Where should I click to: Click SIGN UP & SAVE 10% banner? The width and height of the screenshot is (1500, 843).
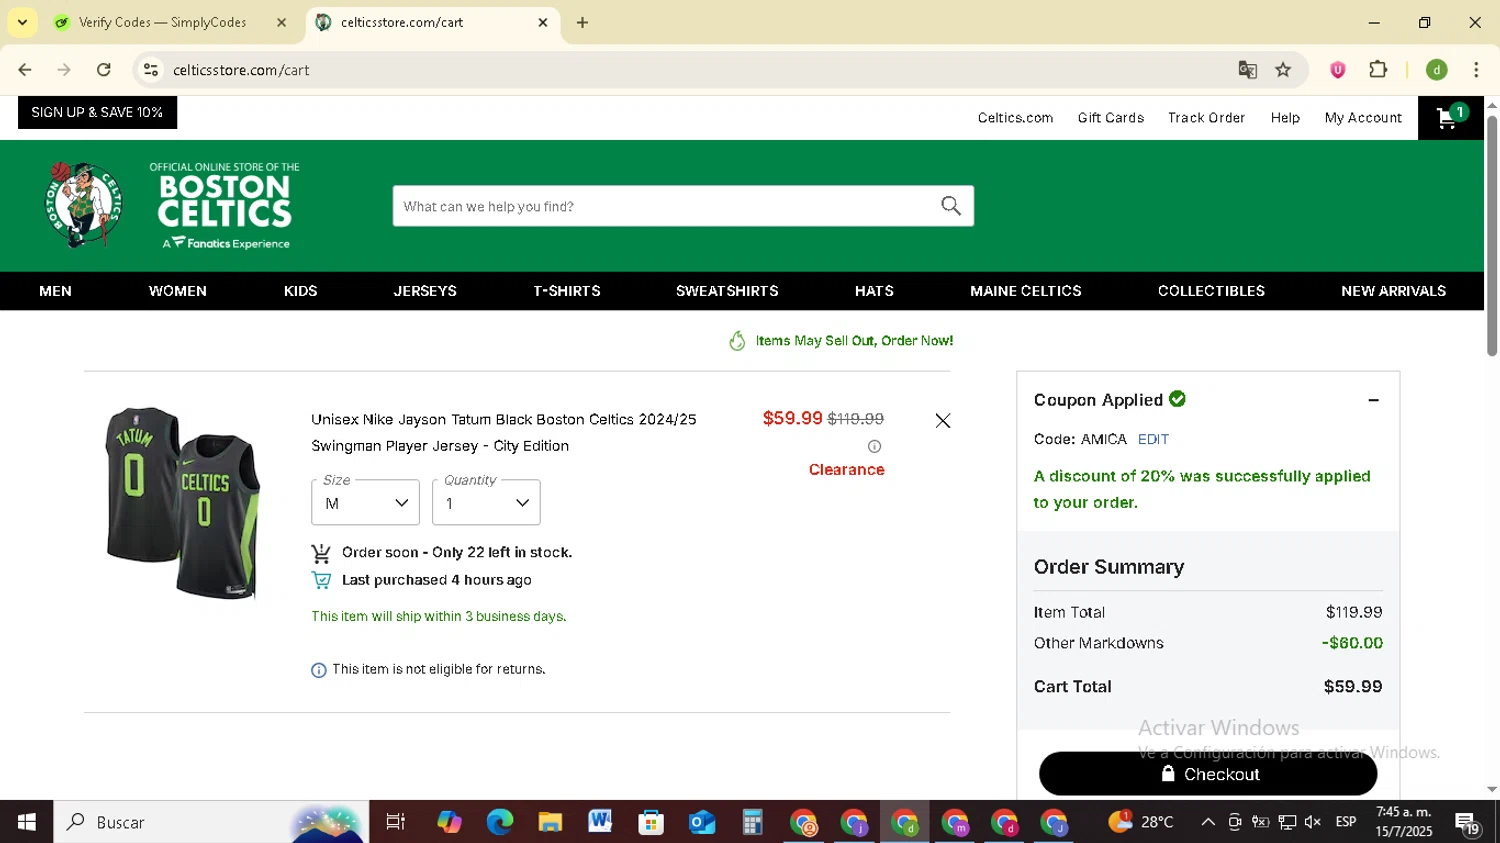click(x=97, y=112)
